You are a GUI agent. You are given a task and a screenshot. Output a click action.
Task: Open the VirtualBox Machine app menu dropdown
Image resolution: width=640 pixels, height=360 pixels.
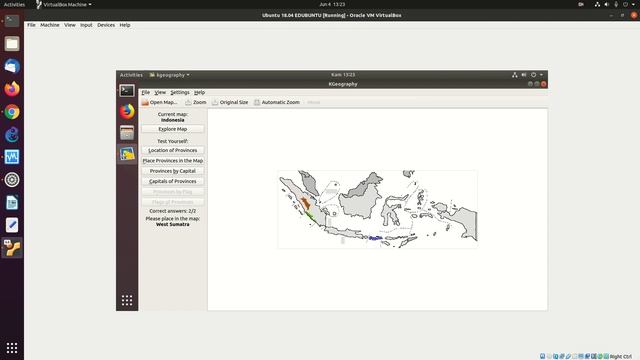tap(64, 4)
